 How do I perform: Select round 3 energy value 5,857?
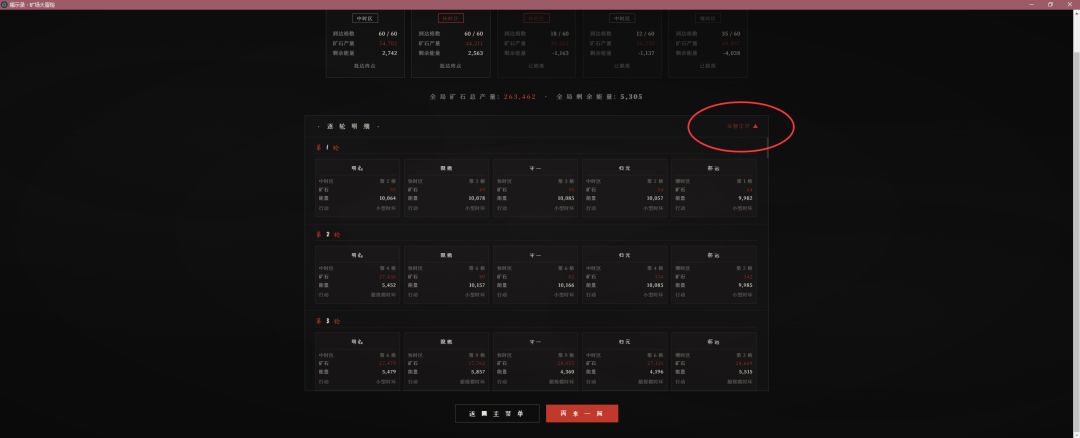click(x=477, y=371)
